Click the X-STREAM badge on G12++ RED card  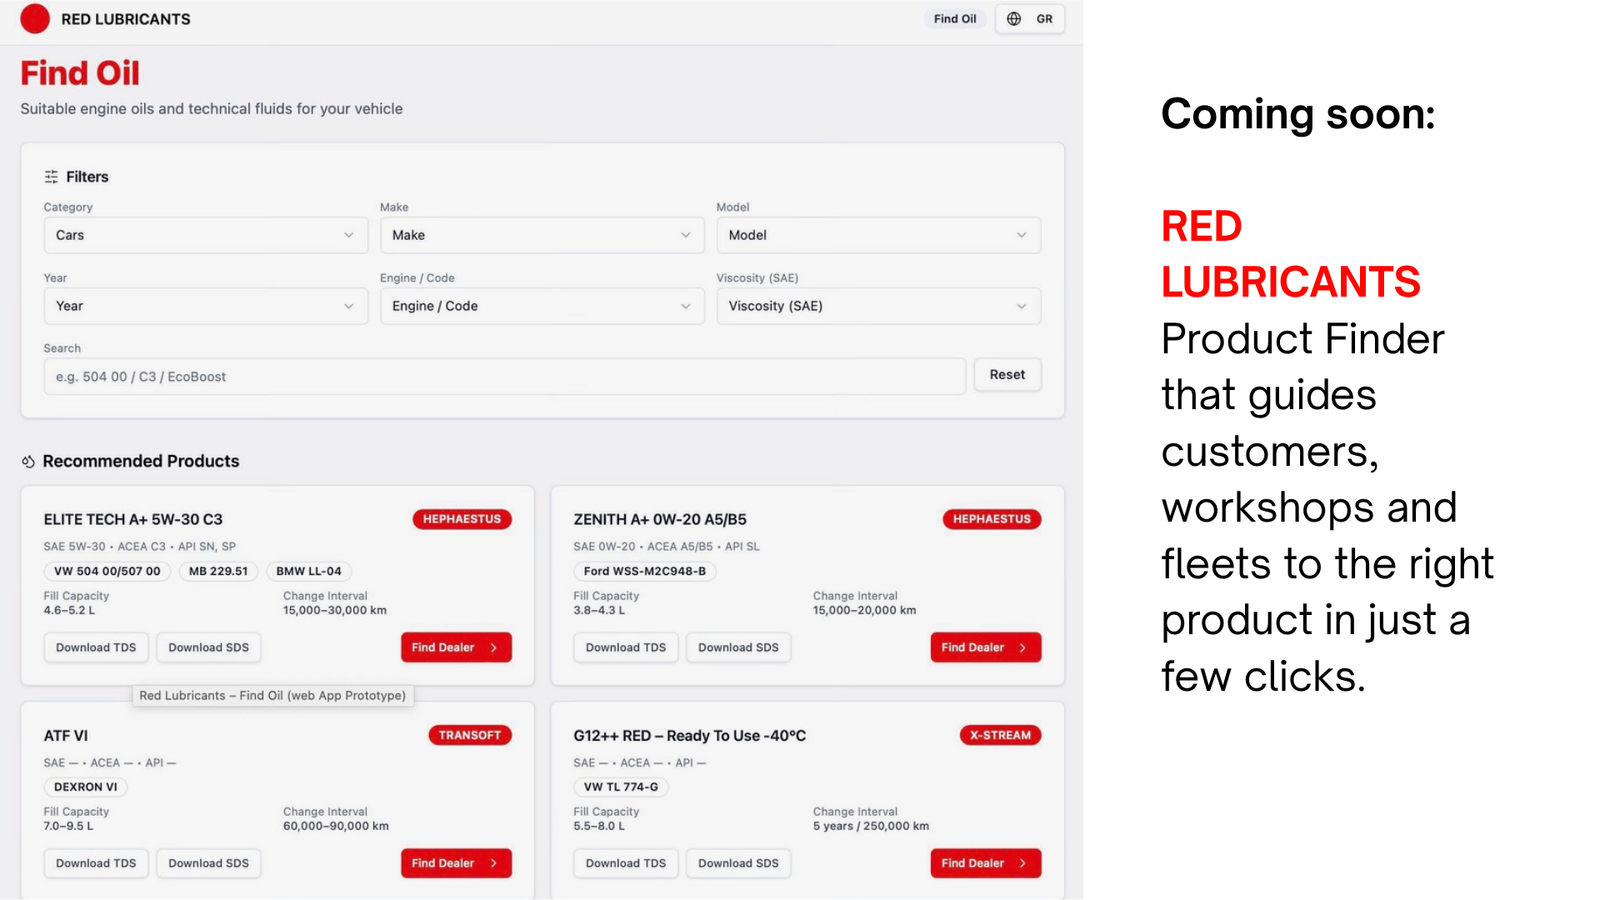point(1000,735)
